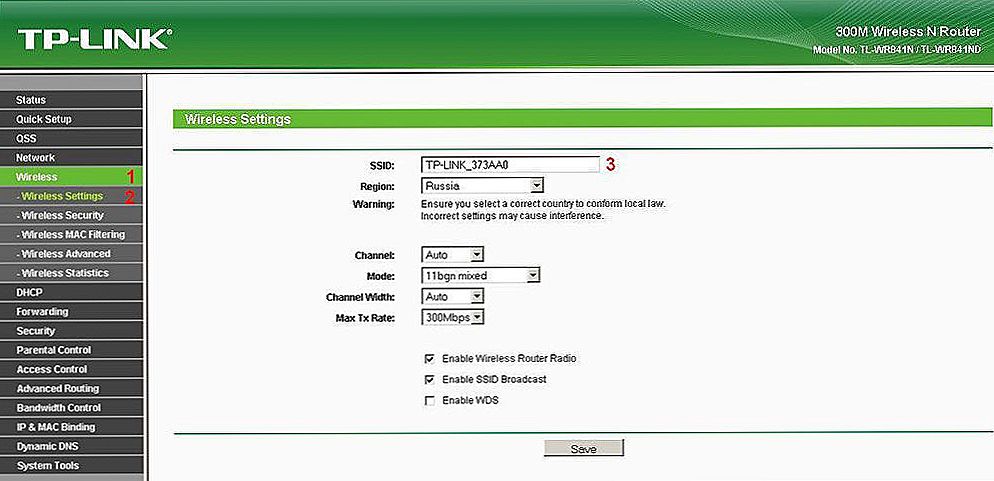Click the Warning: label
Screen dimensions: 994x481
click(x=373, y=205)
